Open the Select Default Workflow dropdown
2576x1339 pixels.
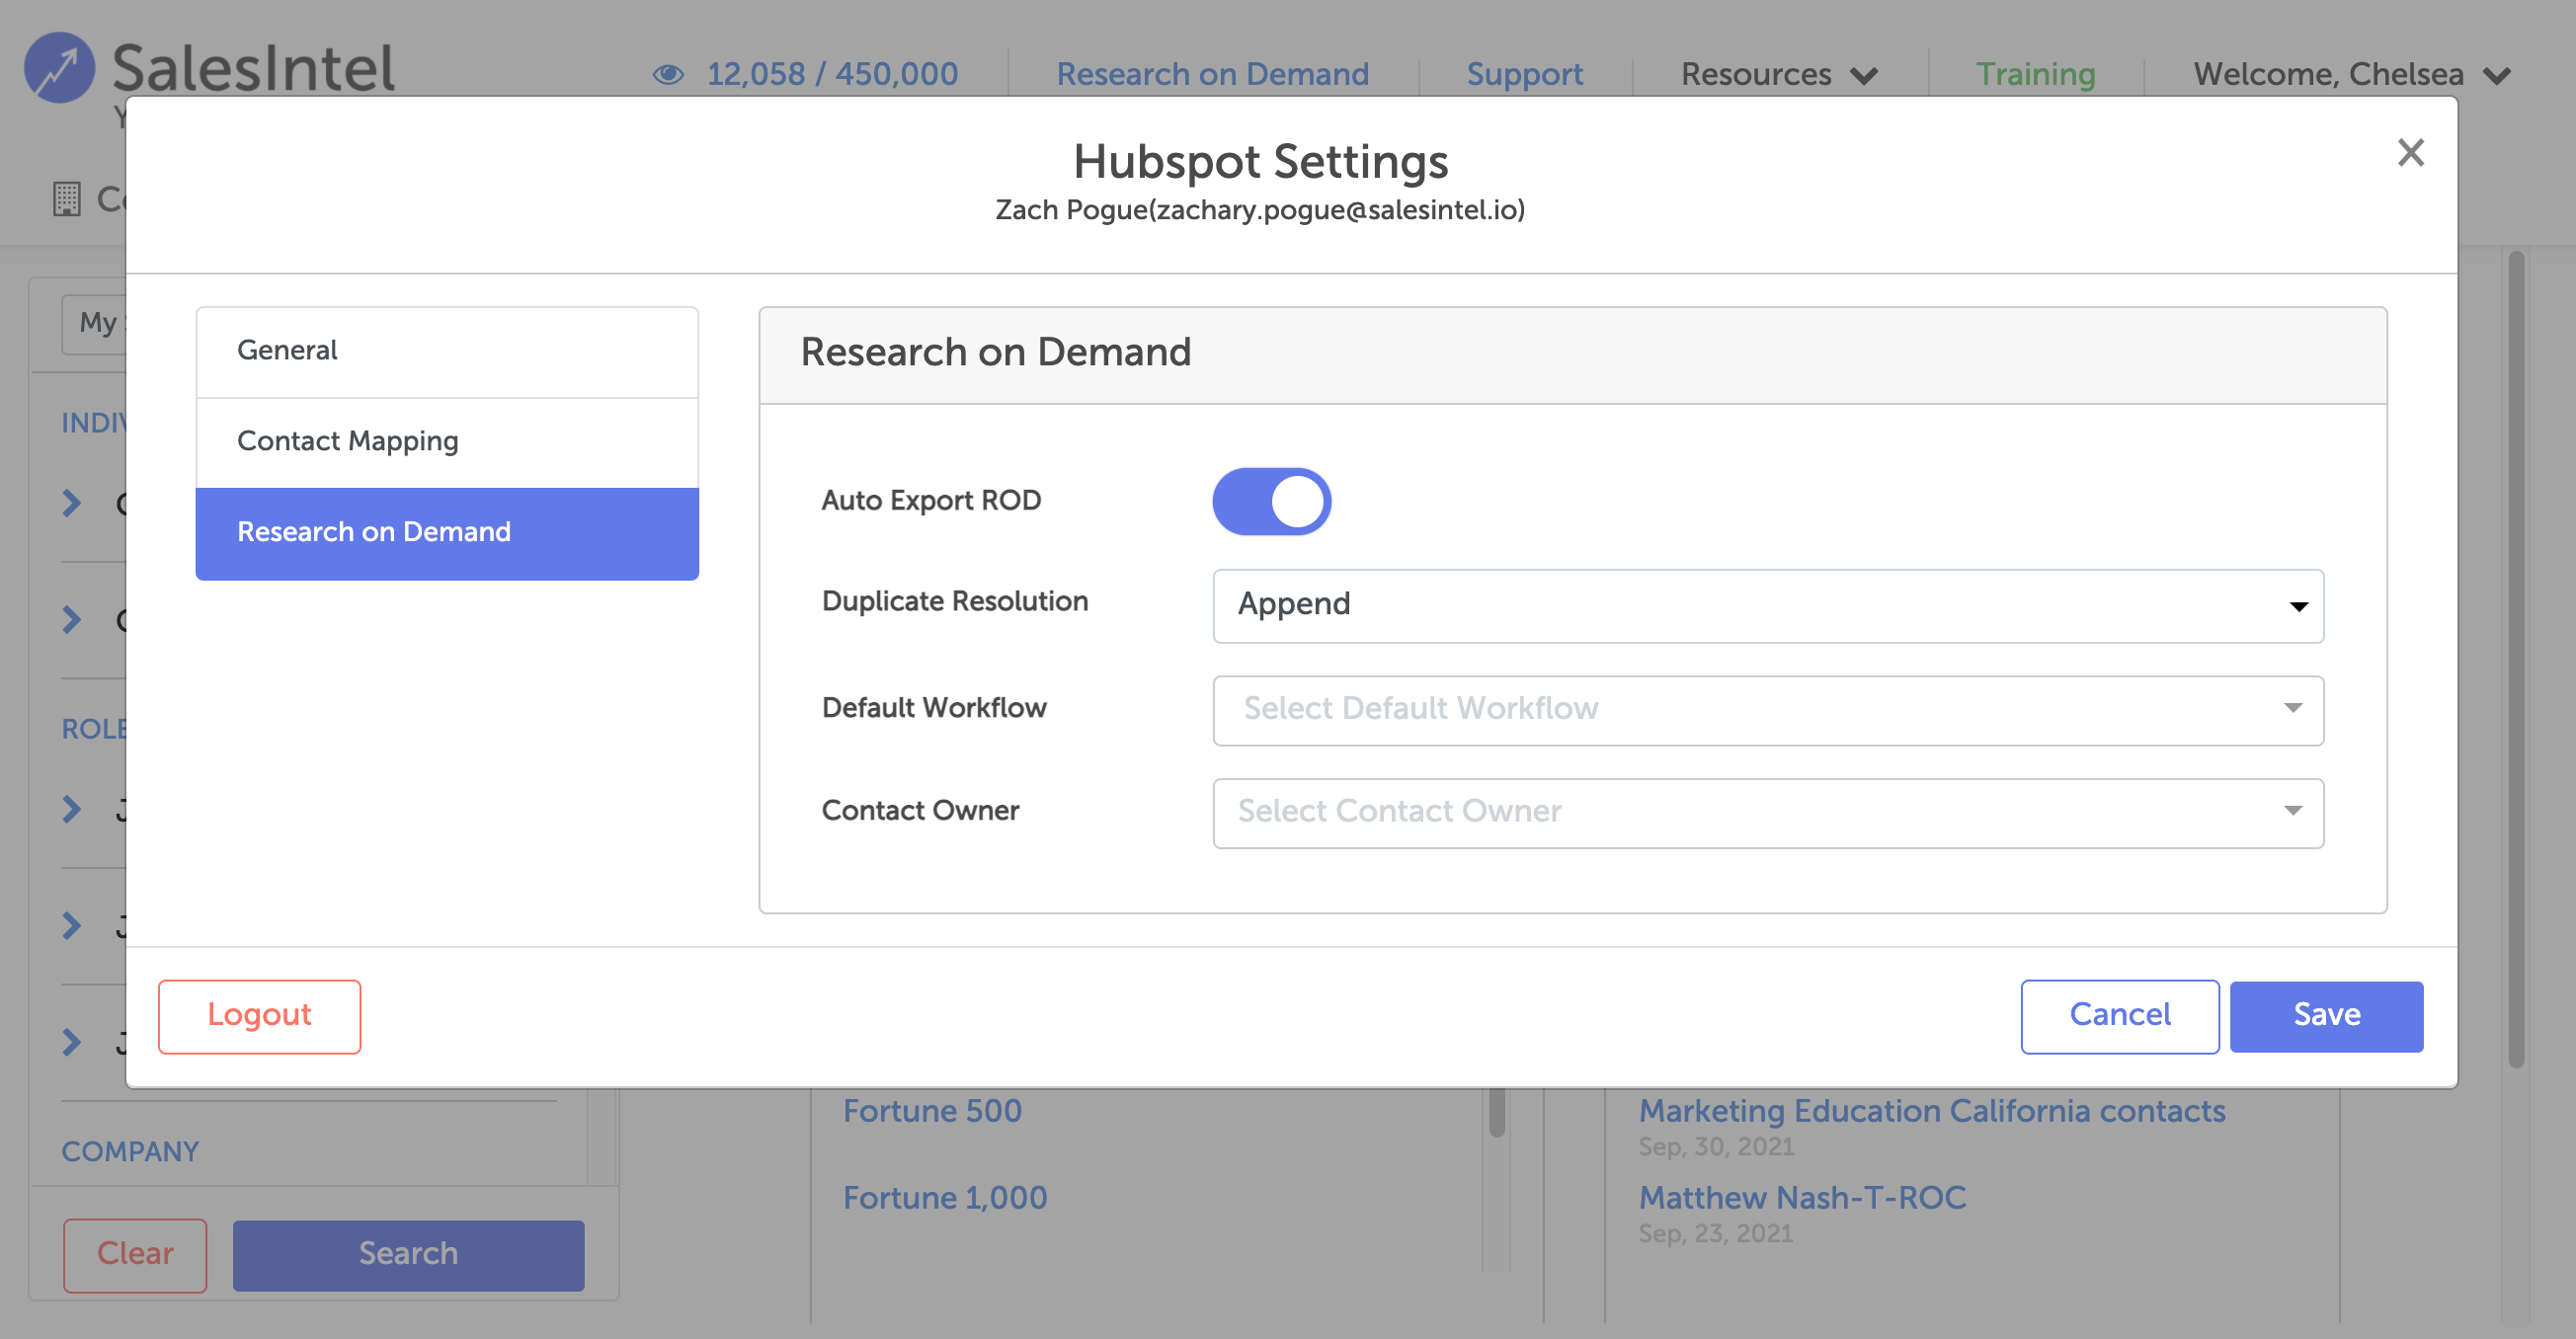coord(1767,709)
